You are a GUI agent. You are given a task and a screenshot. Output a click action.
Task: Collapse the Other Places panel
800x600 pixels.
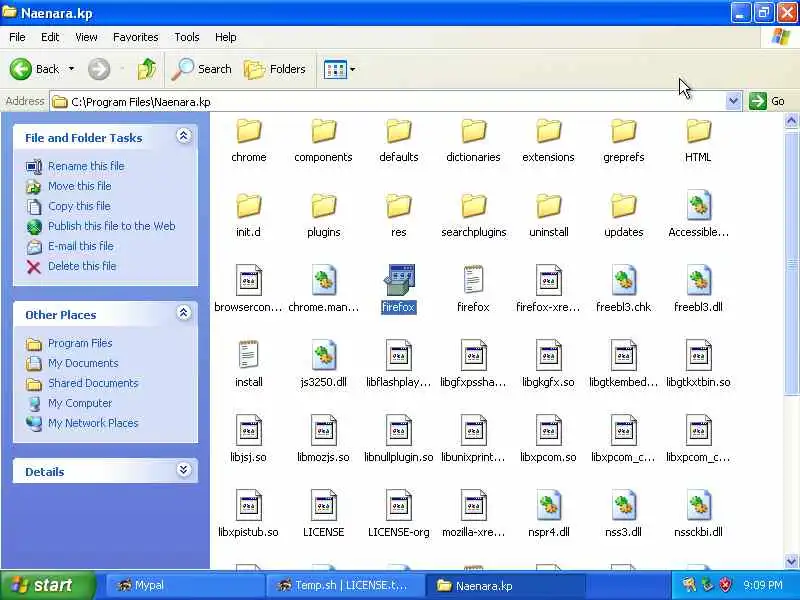pyautogui.click(x=184, y=313)
